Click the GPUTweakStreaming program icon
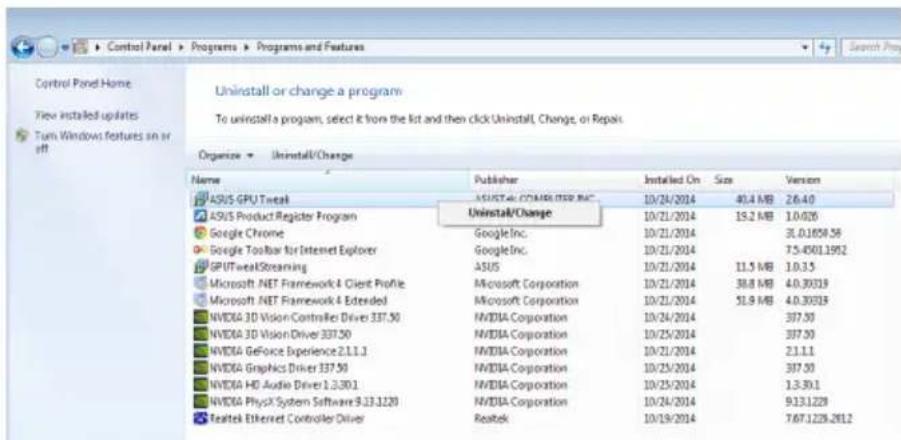The width and height of the screenshot is (901, 440). click(x=201, y=267)
